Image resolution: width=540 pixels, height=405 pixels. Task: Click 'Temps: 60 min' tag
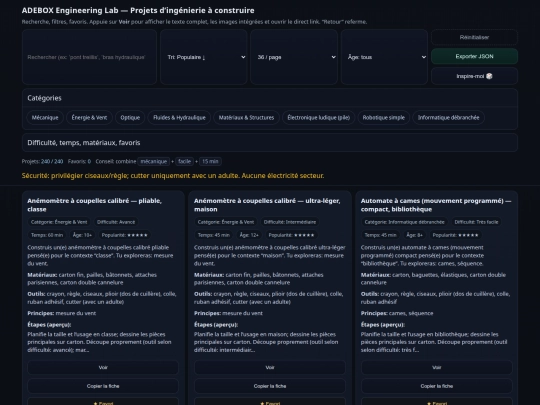pos(47,235)
